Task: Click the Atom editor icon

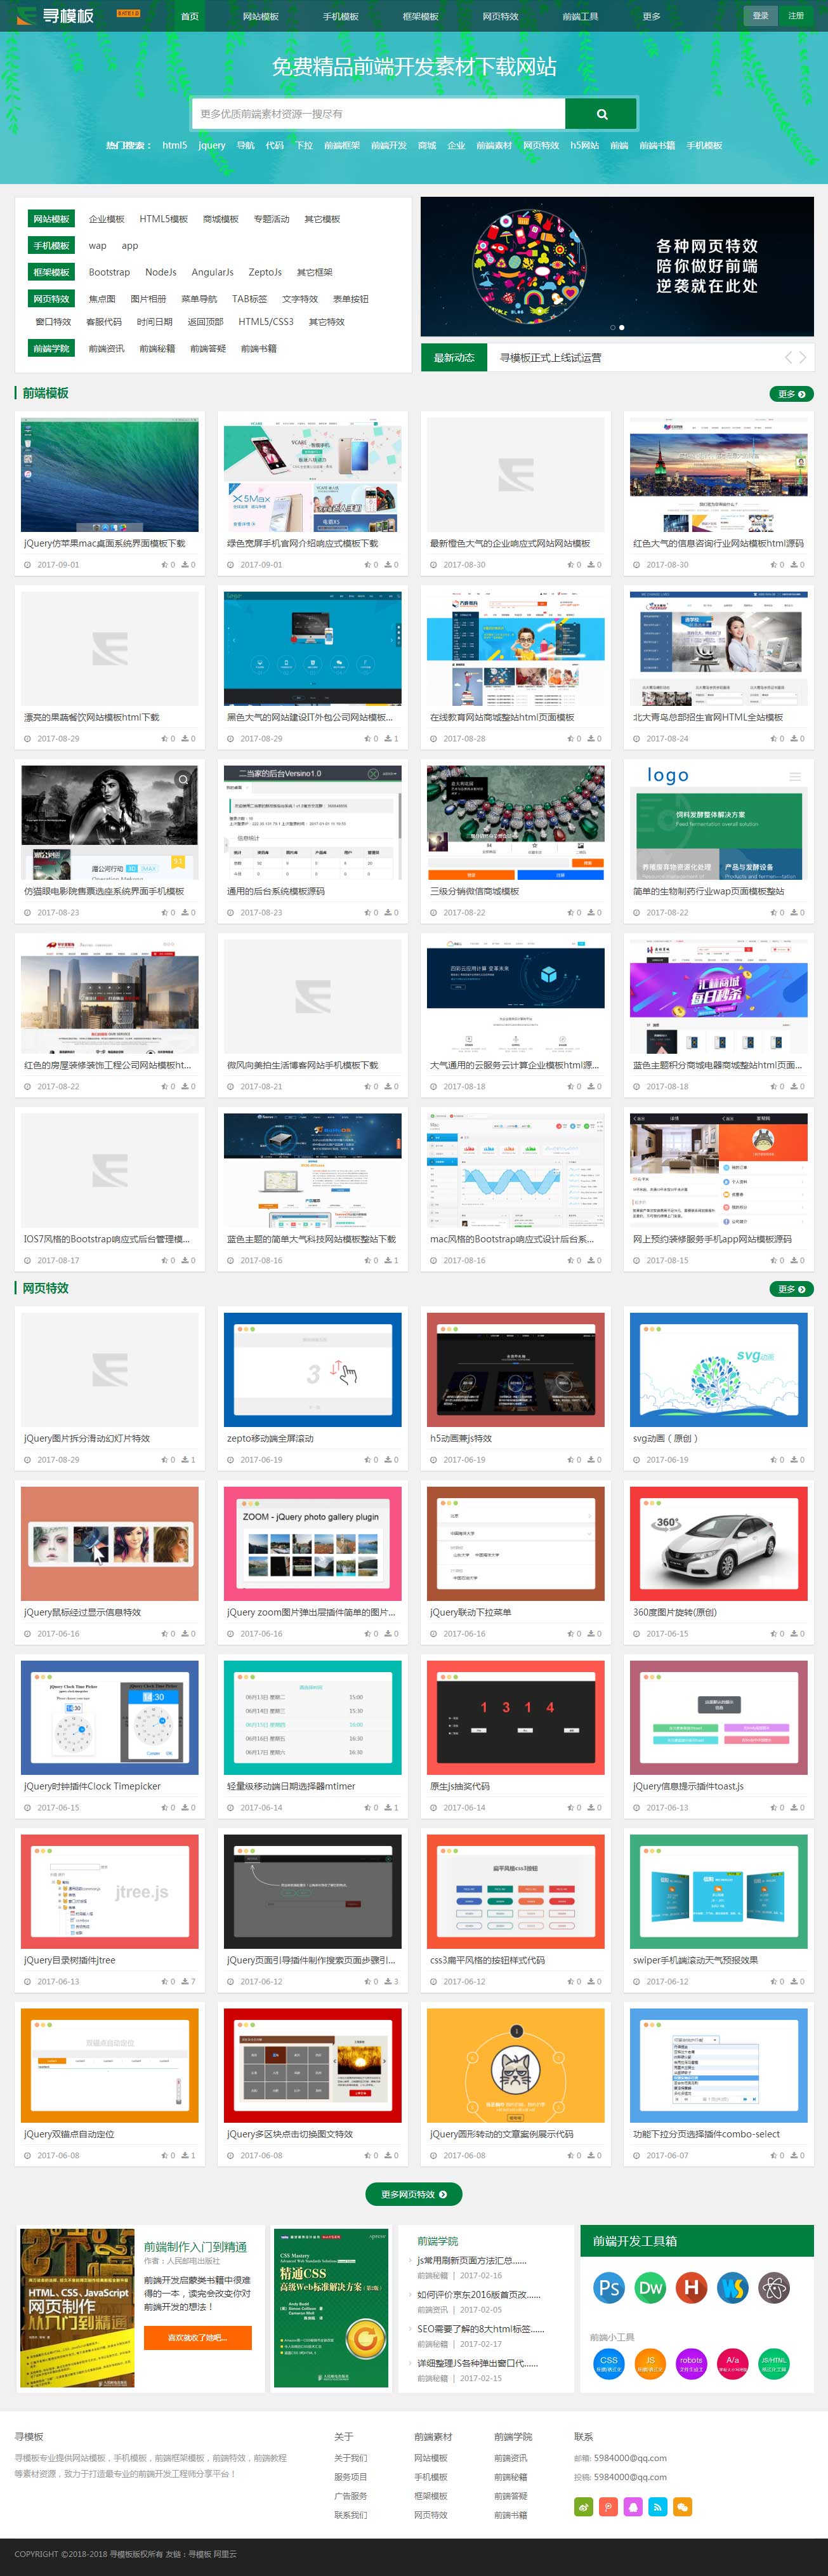Action: pos(774,2287)
